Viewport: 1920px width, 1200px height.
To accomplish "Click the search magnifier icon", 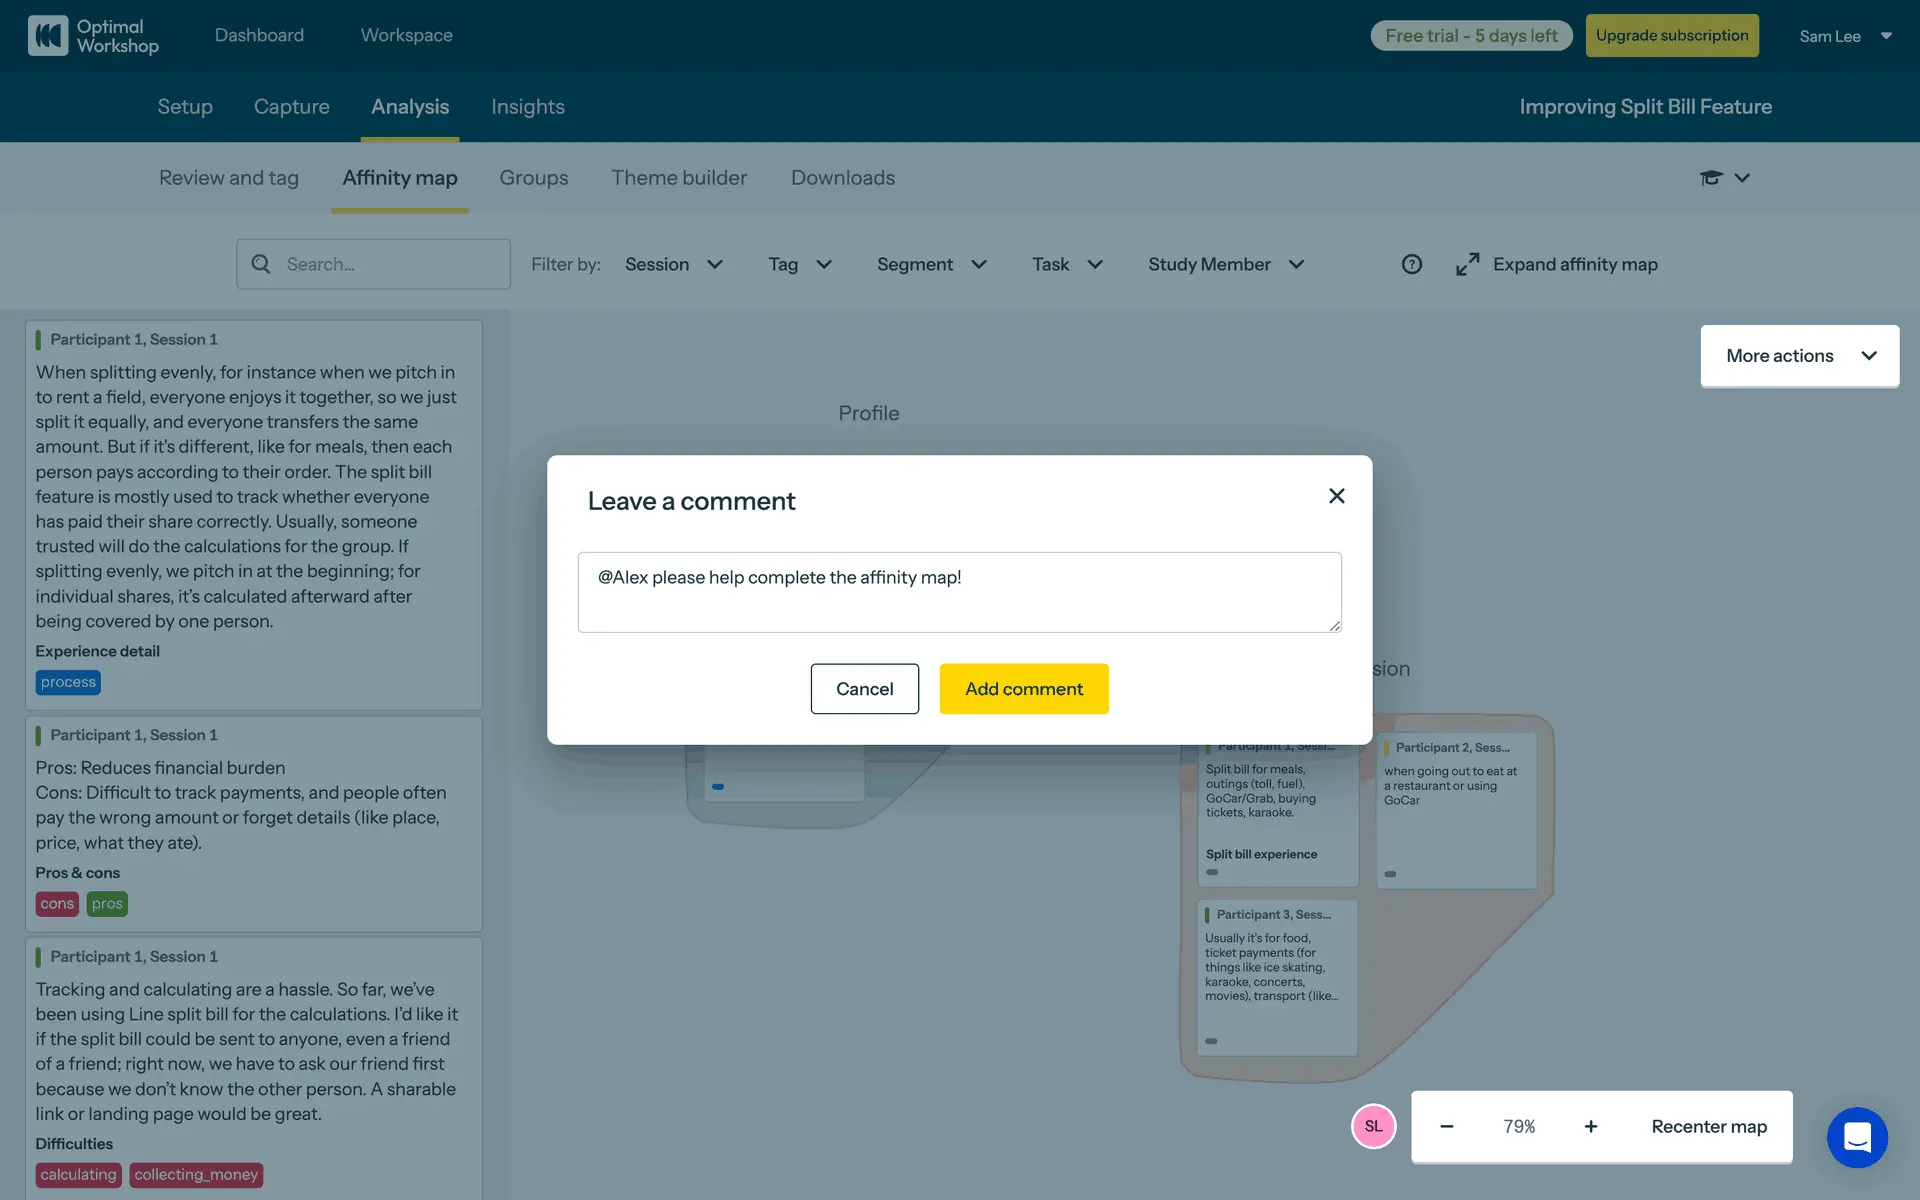I will pyautogui.click(x=261, y=264).
